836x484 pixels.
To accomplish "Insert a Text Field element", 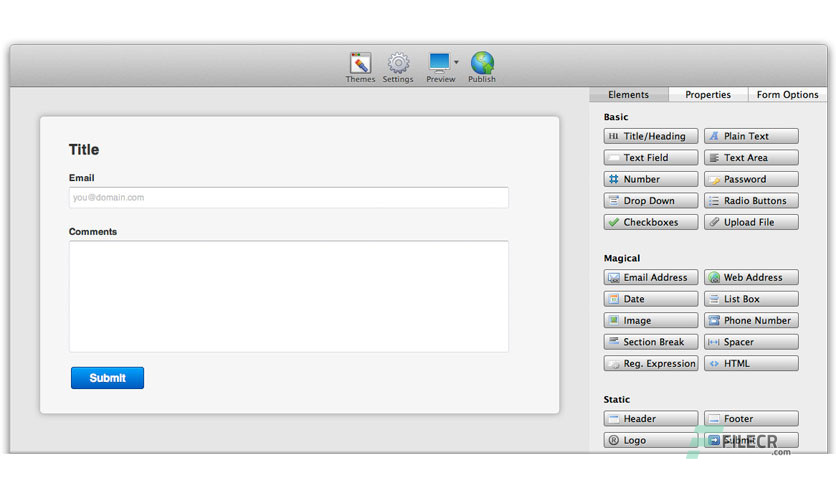I will coord(650,158).
